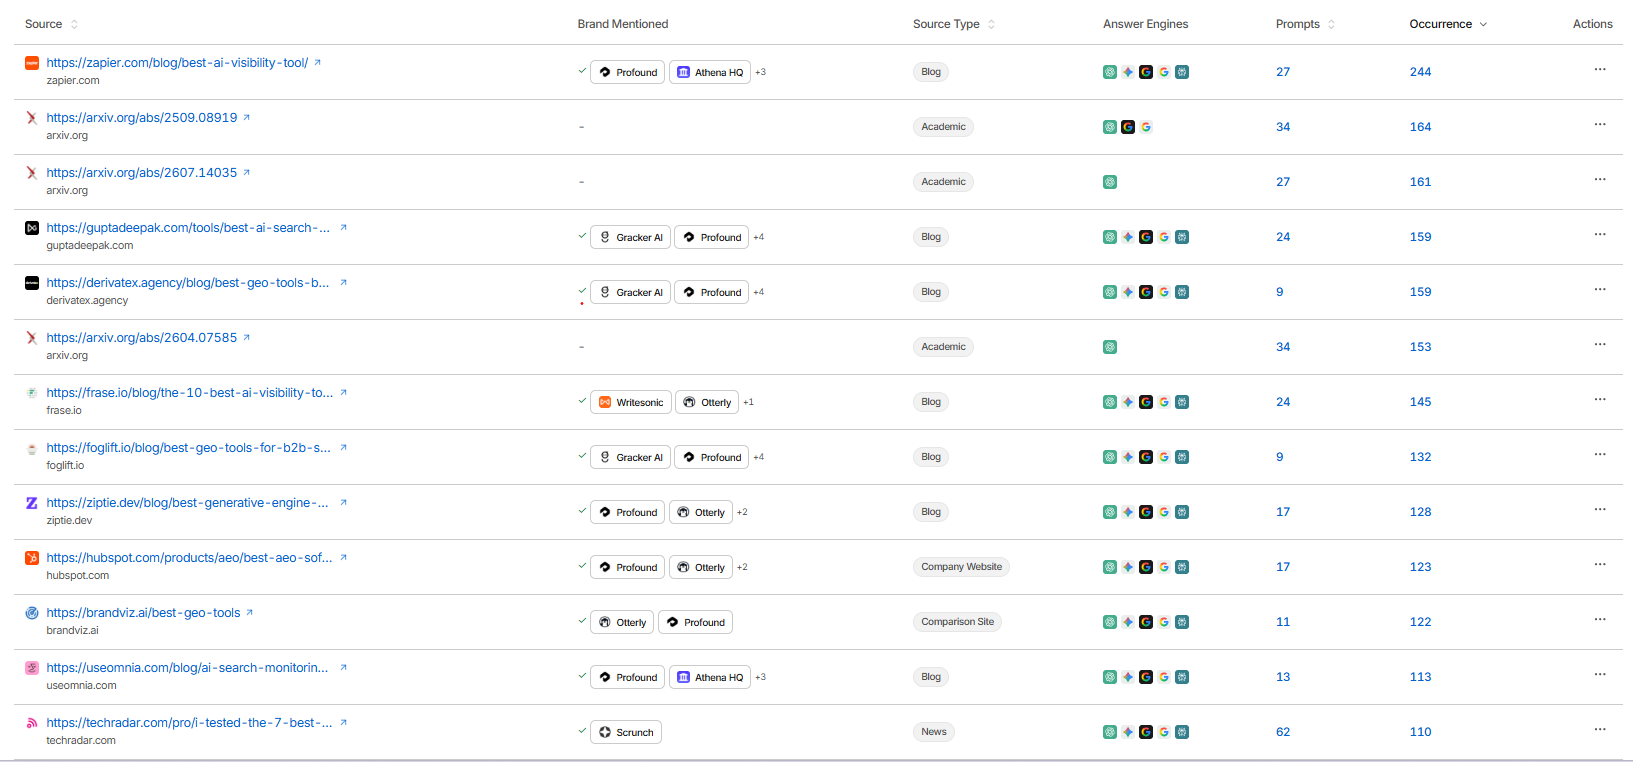Click the Company Website badge in the hubspot row

tap(962, 567)
